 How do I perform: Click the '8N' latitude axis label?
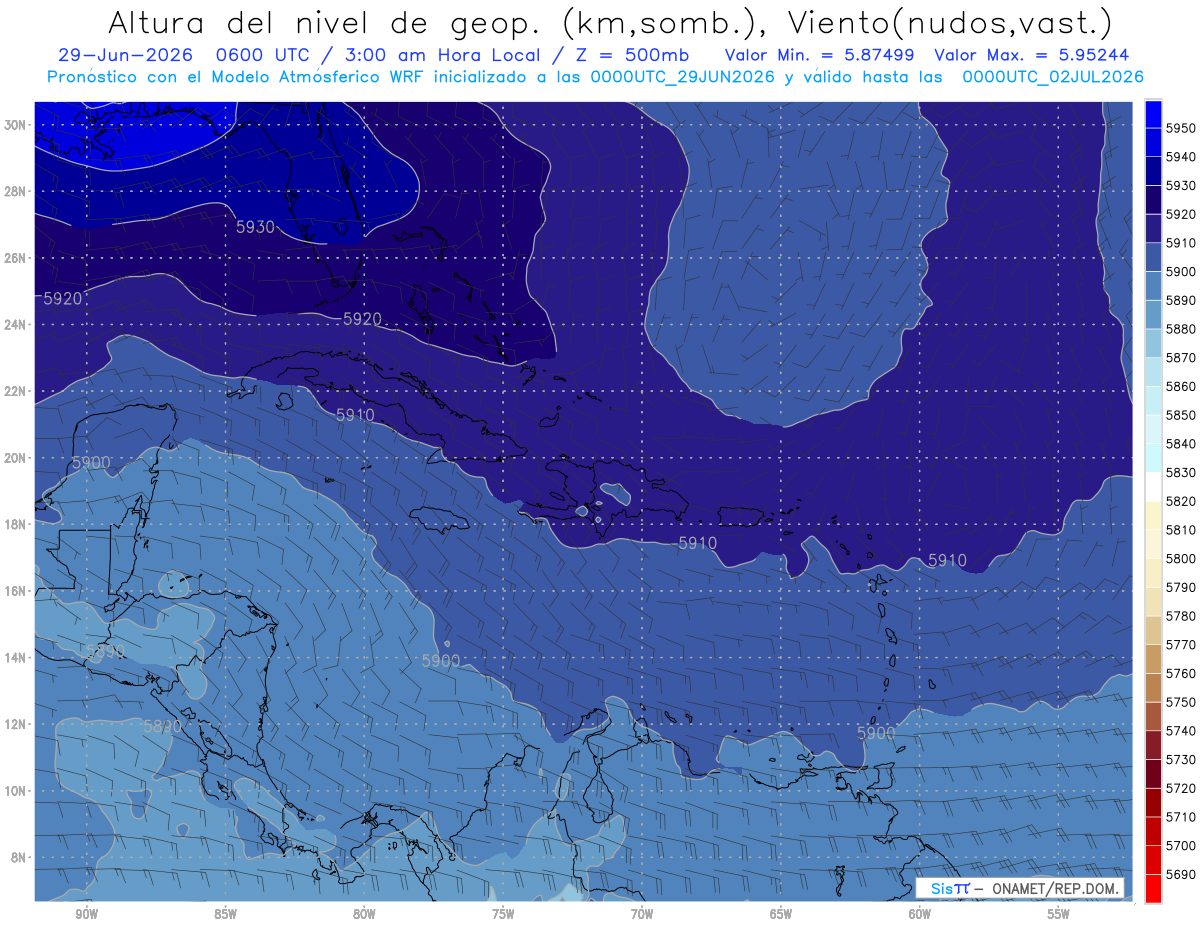point(20,857)
